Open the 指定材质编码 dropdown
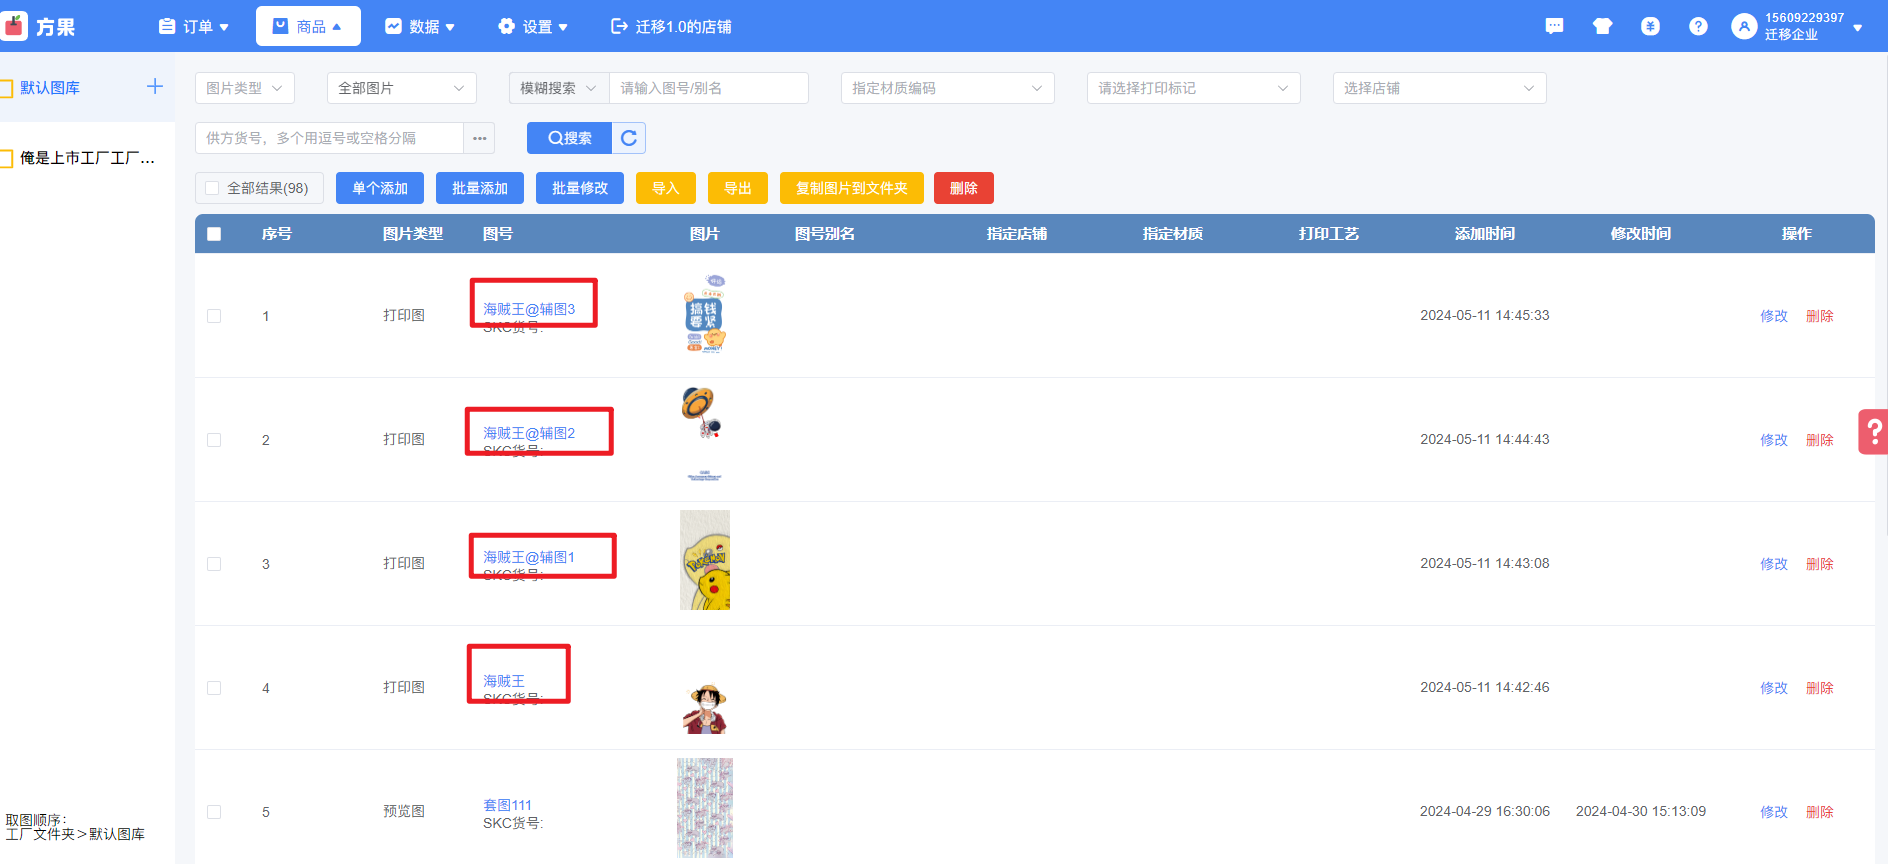 point(948,88)
